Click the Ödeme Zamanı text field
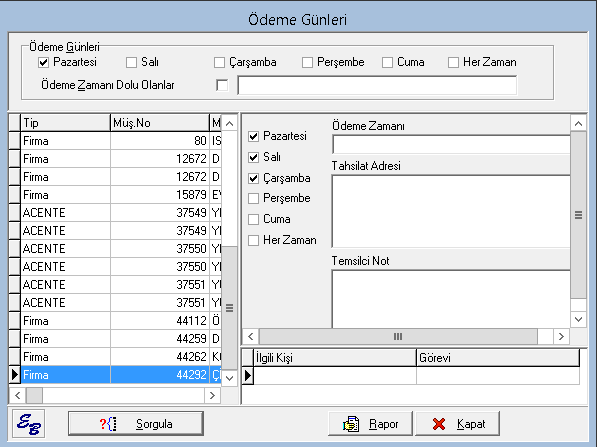The width and height of the screenshot is (597, 447). point(452,145)
